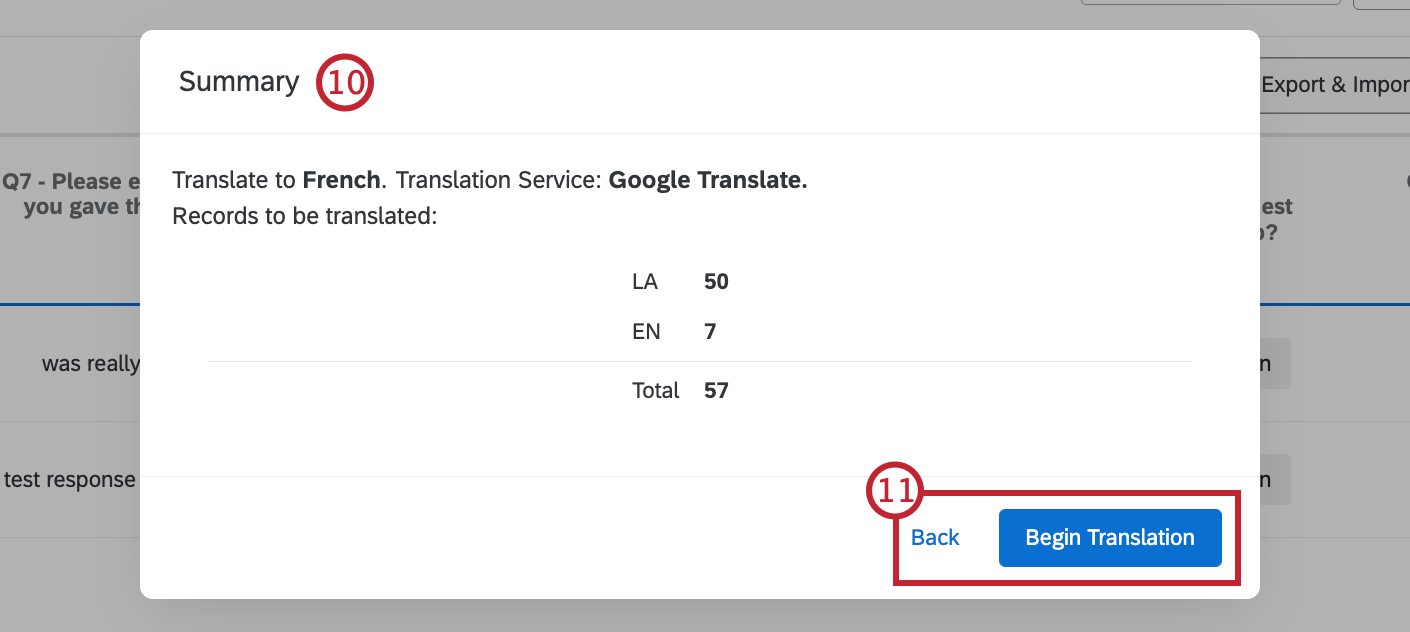Click the input box at the top right
Viewport: 1410px width, 632px height.
[x=1210, y=4]
